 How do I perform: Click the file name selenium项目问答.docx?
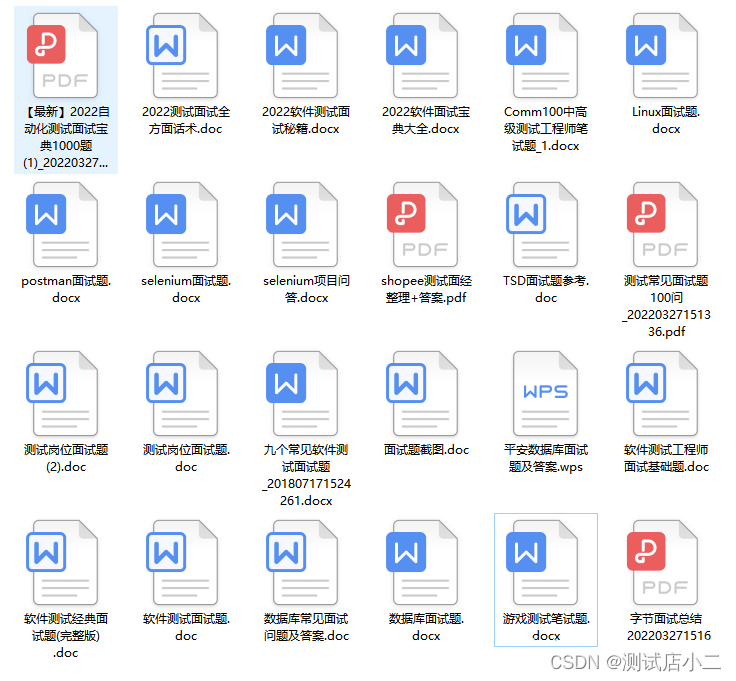click(307, 289)
